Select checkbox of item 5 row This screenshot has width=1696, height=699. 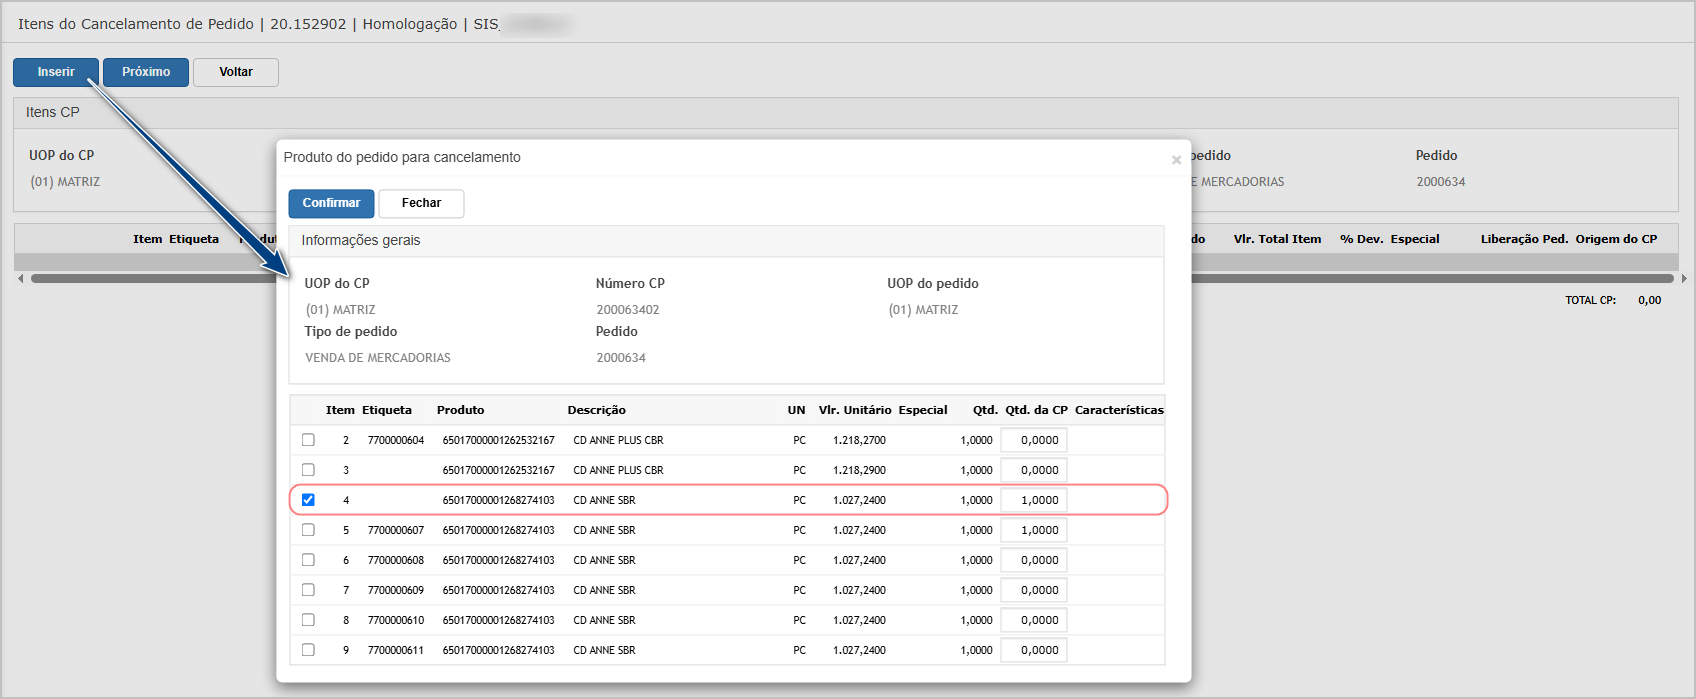pyautogui.click(x=308, y=530)
